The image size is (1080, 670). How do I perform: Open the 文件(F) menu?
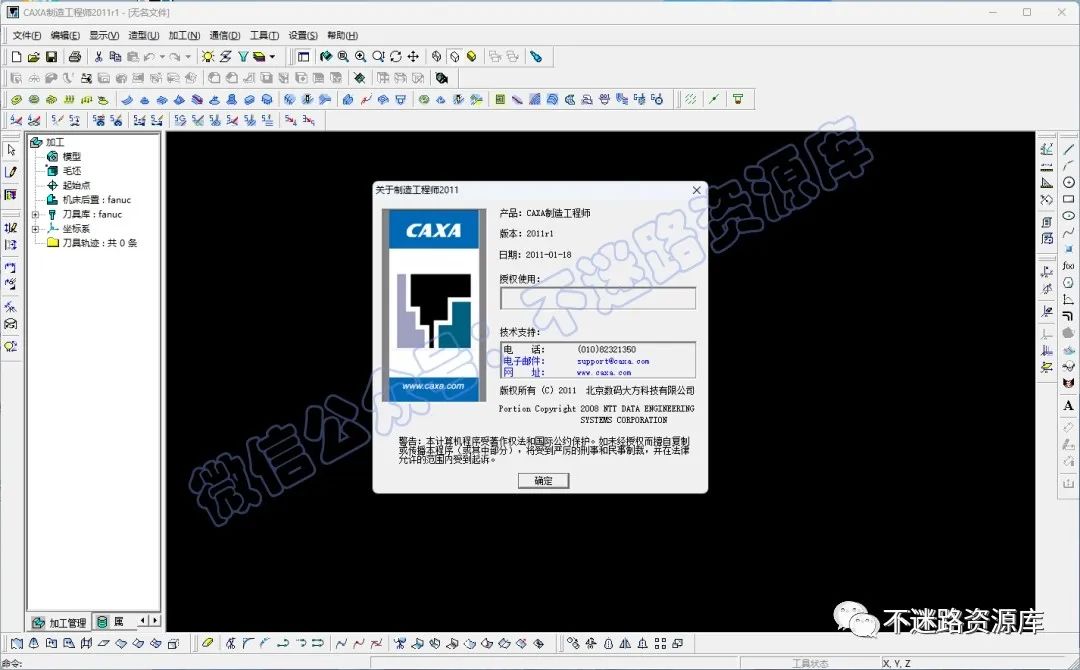(26, 35)
